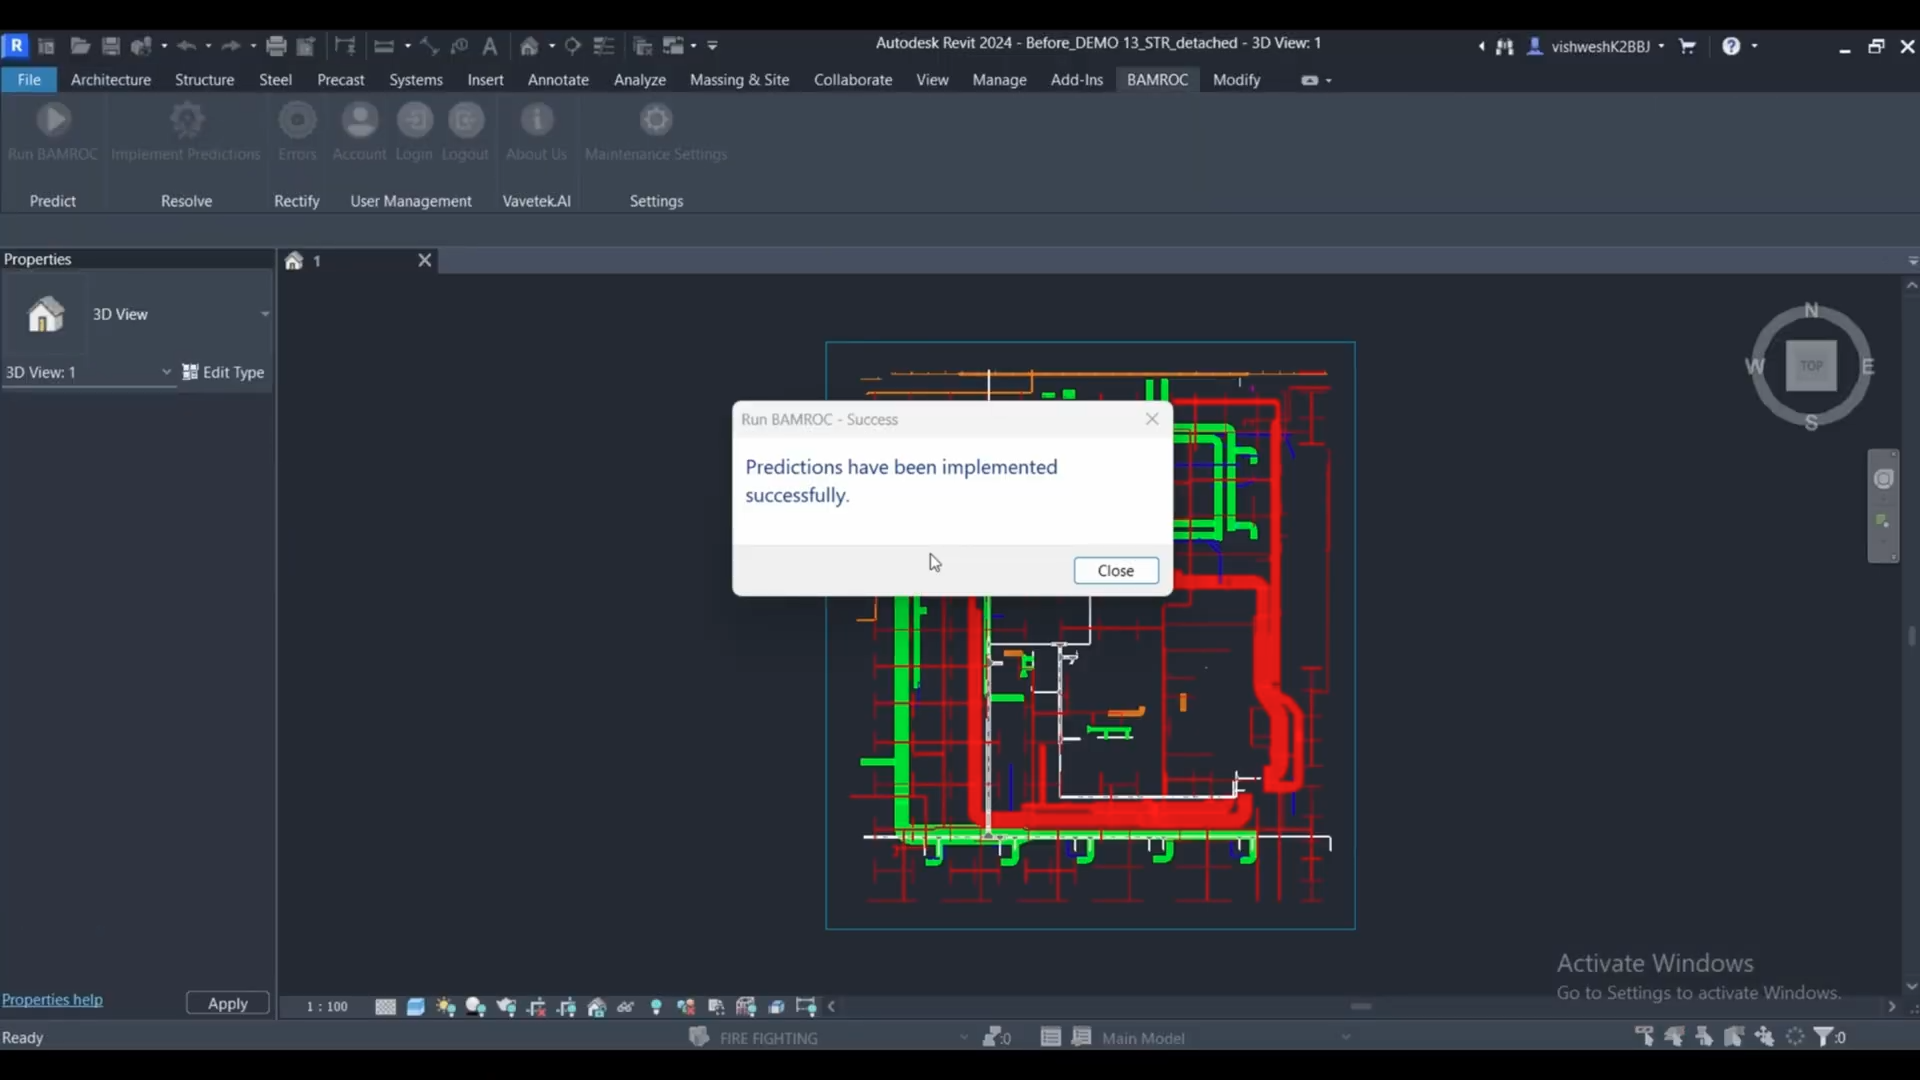Open the Errors panel in Rectify

coord(297,133)
